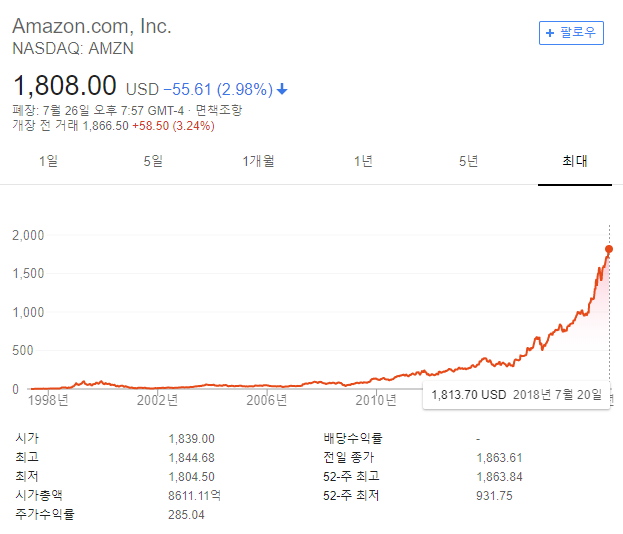This screenshot has height=534, width=623.
Task: Click the 1,808.00 current price
Action: point(64,85)
